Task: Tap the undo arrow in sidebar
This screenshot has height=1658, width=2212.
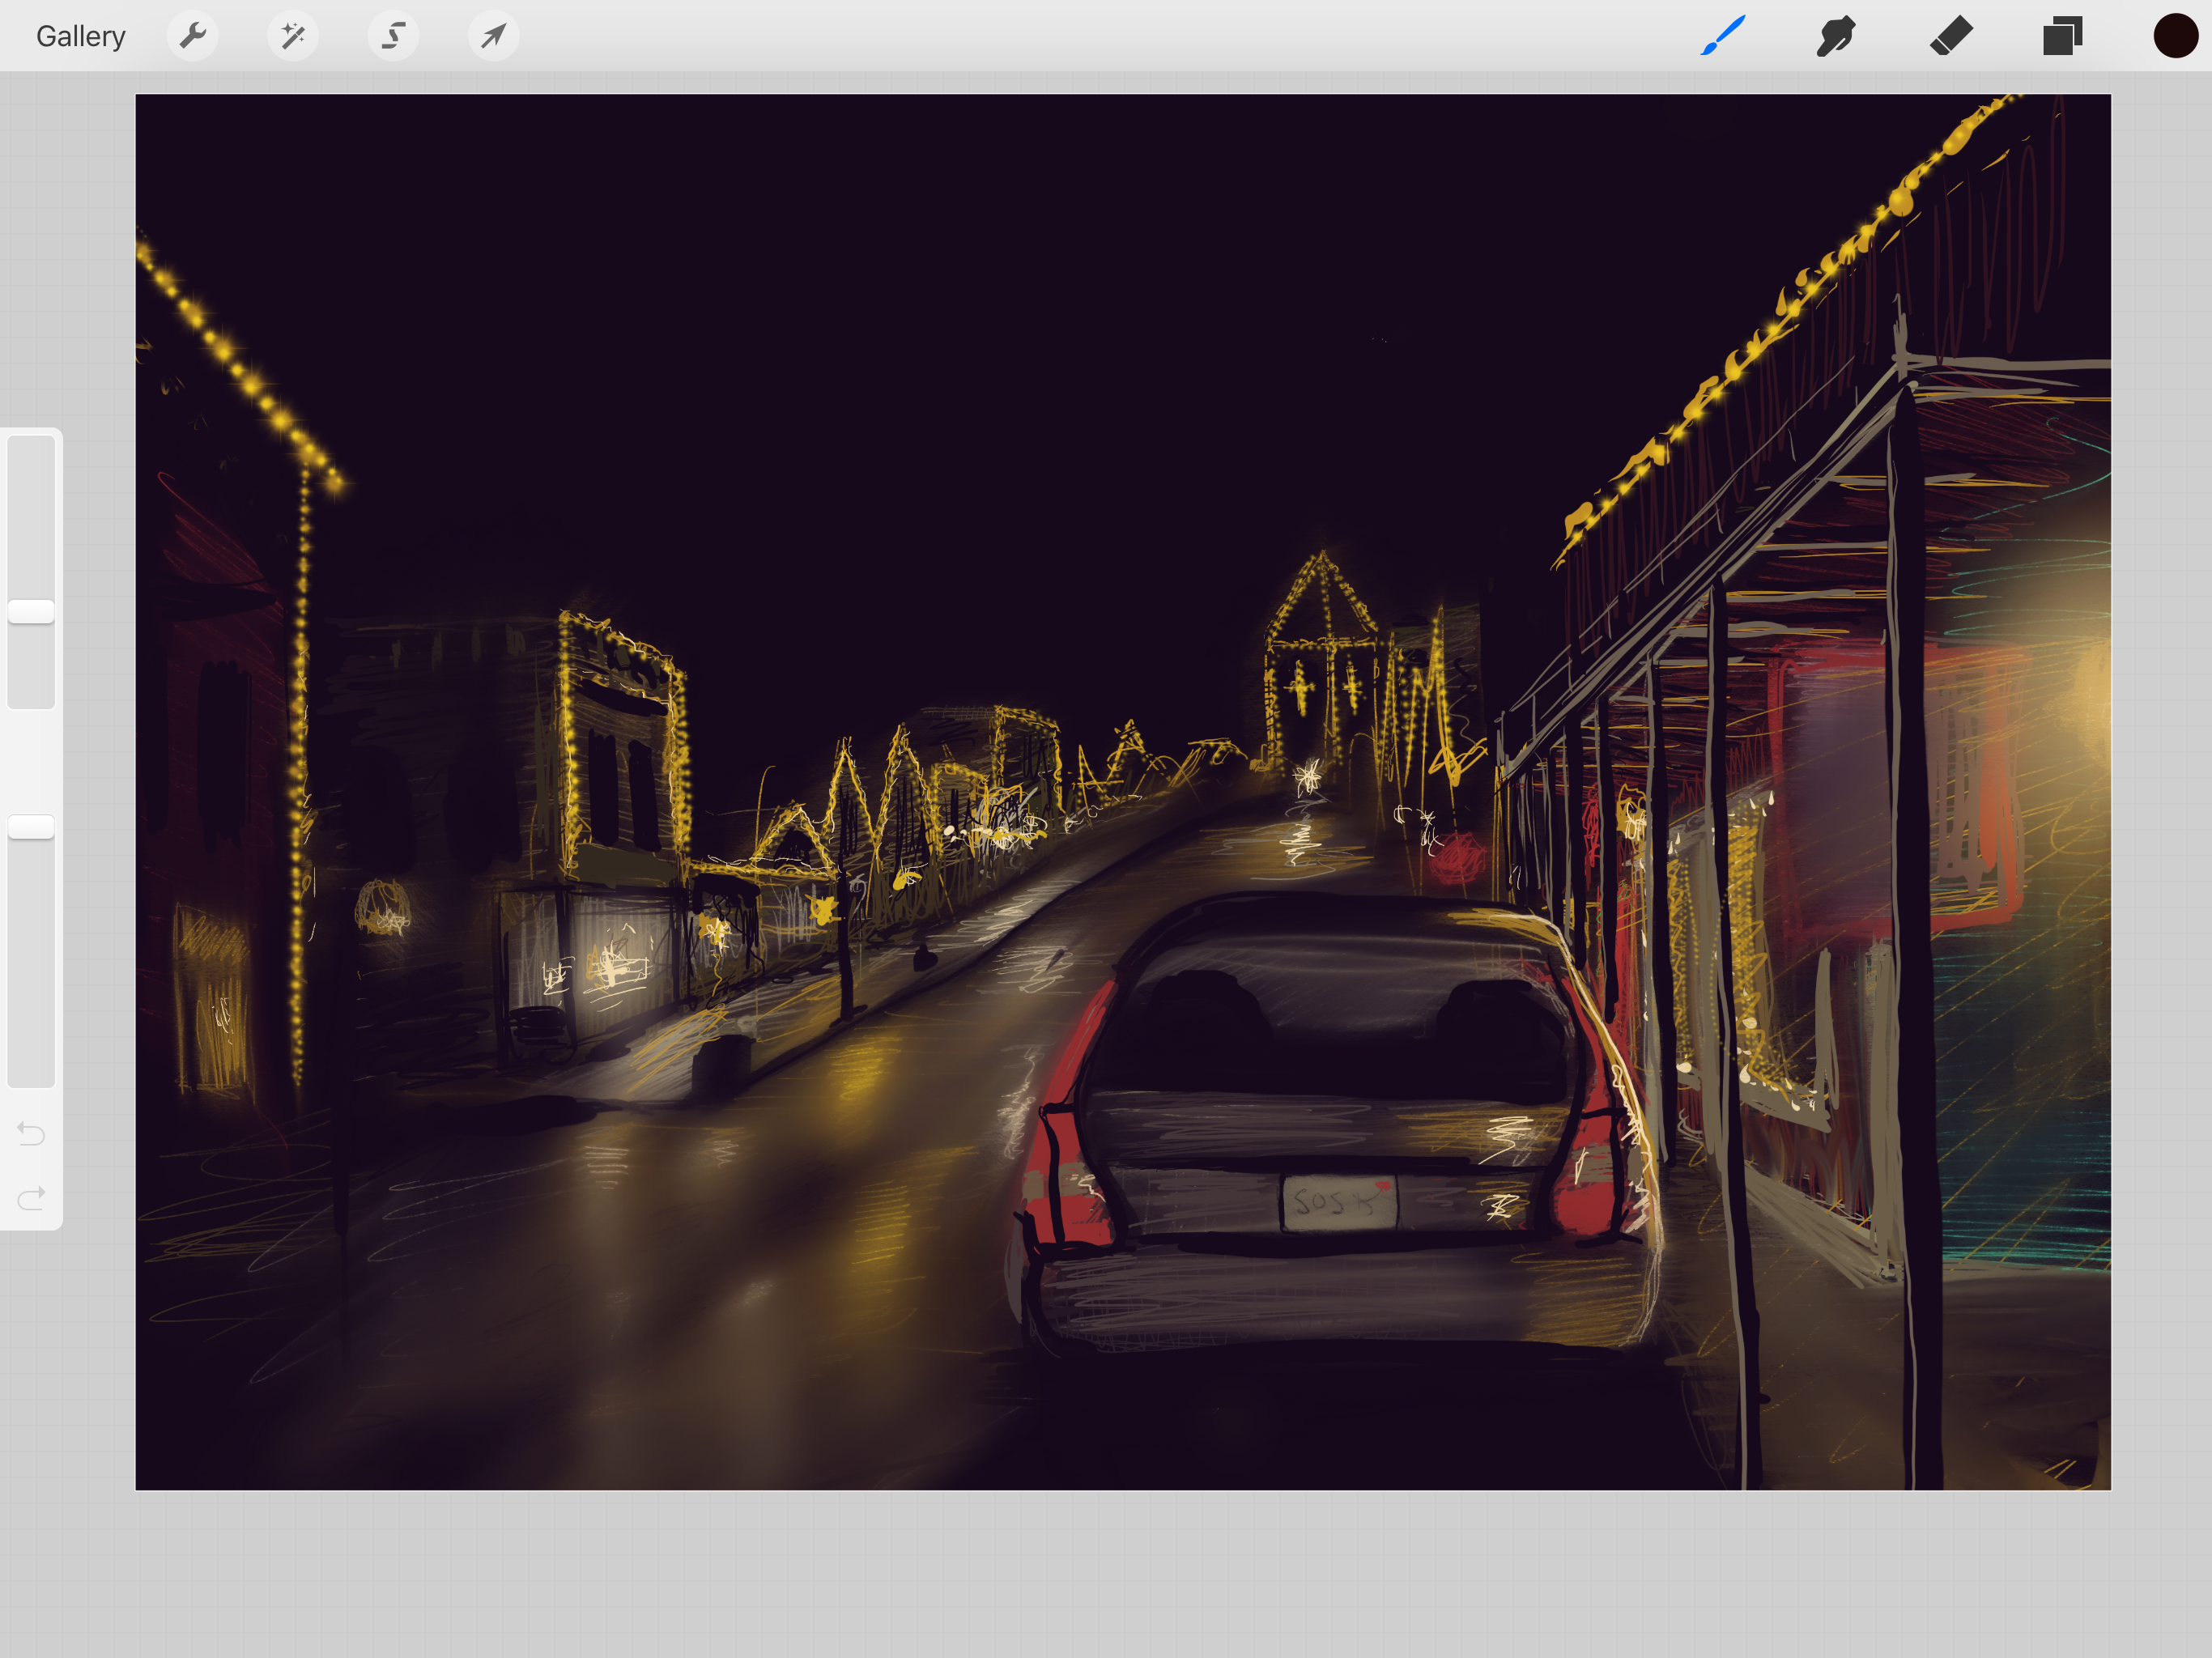Action: [x=31, y=1134]
